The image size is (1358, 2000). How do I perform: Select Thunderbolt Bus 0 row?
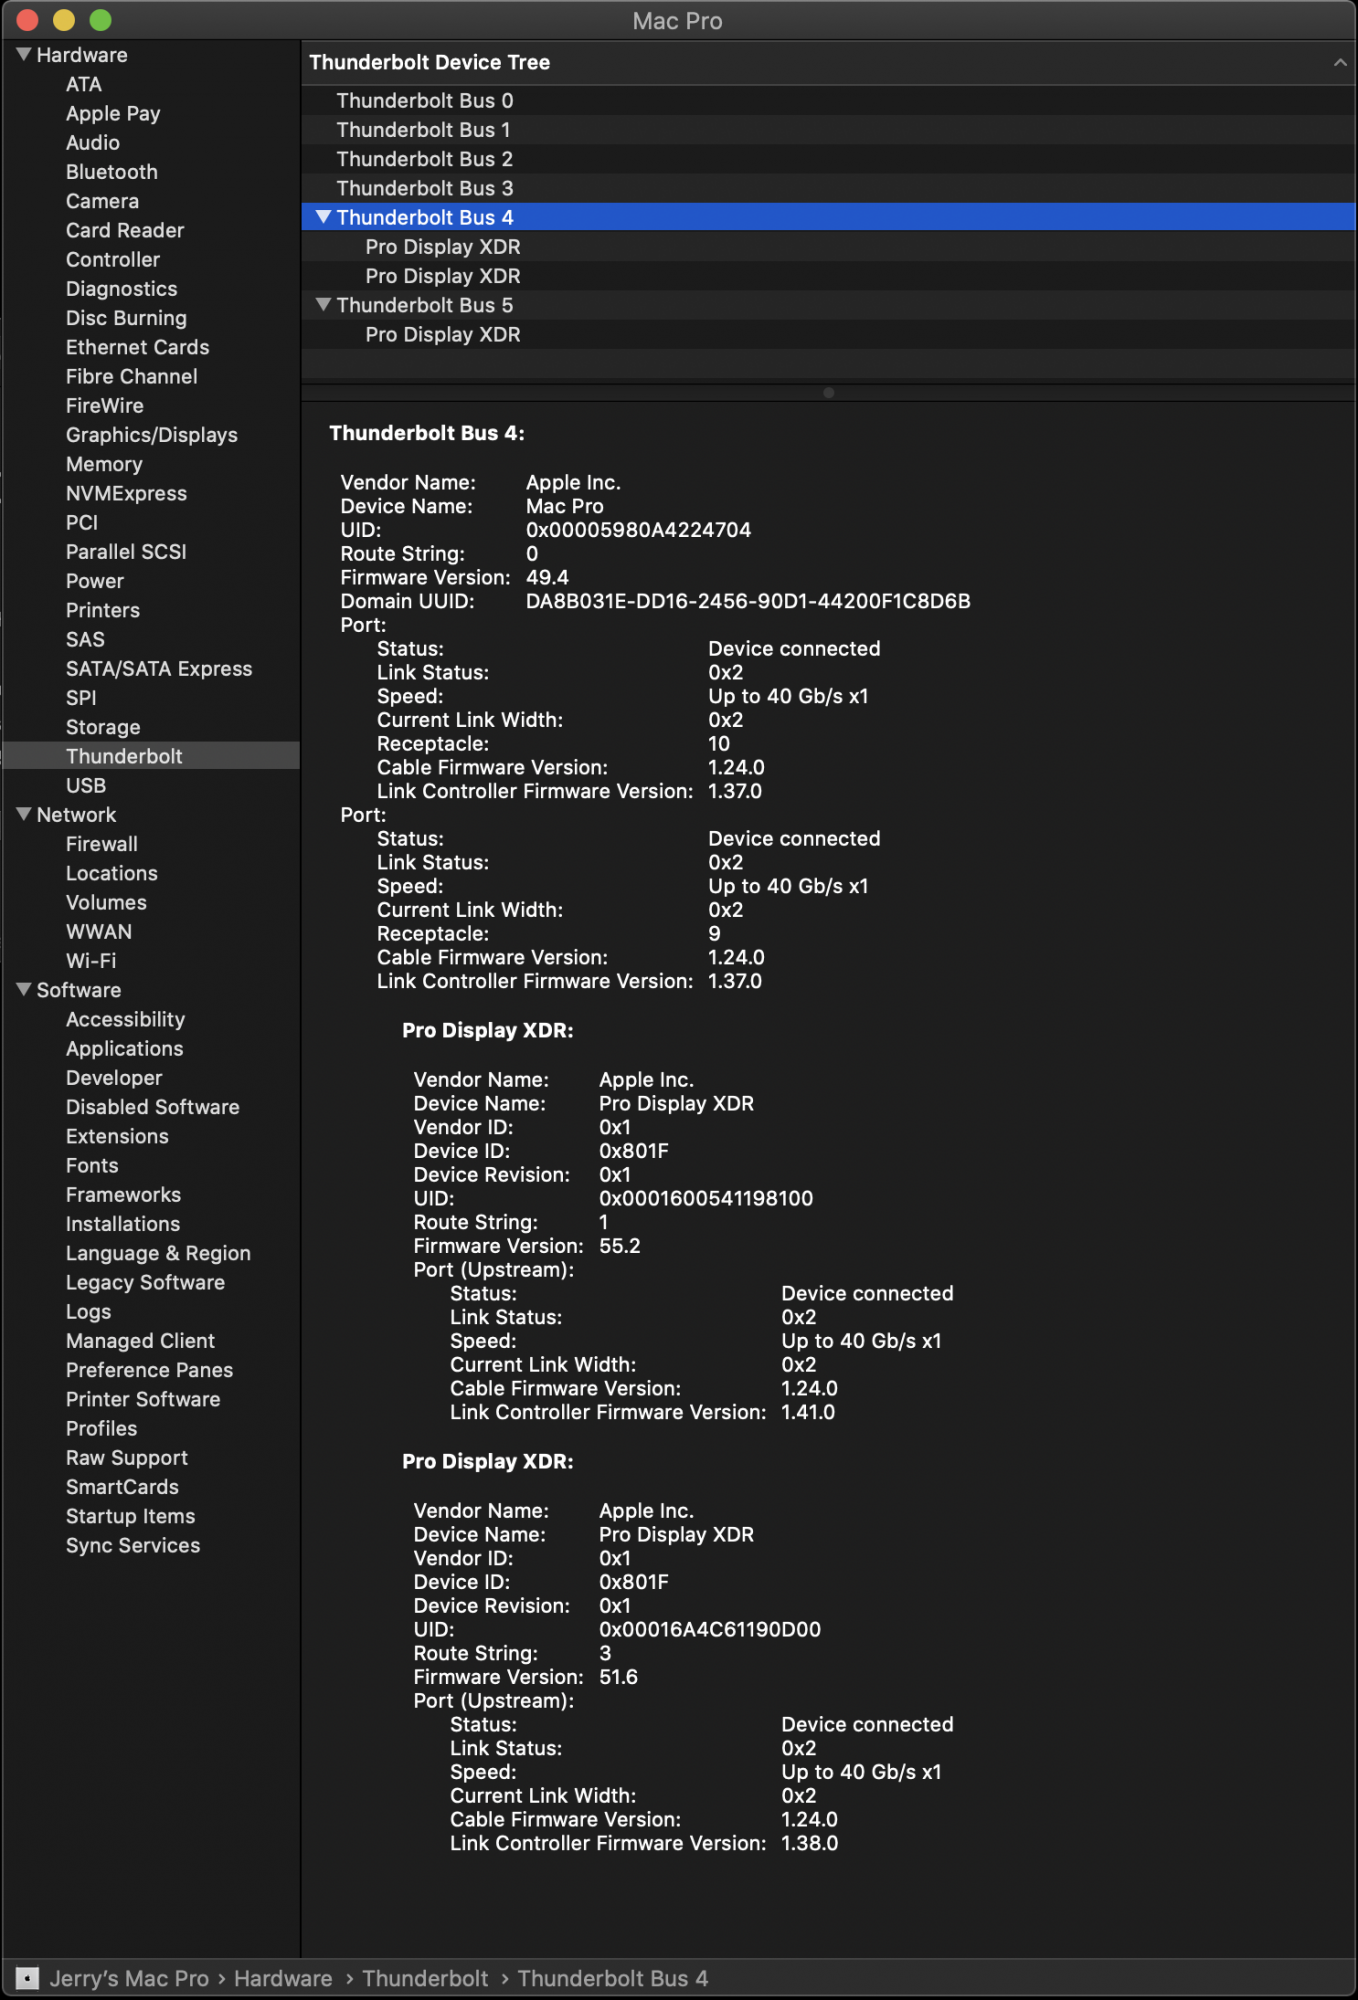coord(828,101)
